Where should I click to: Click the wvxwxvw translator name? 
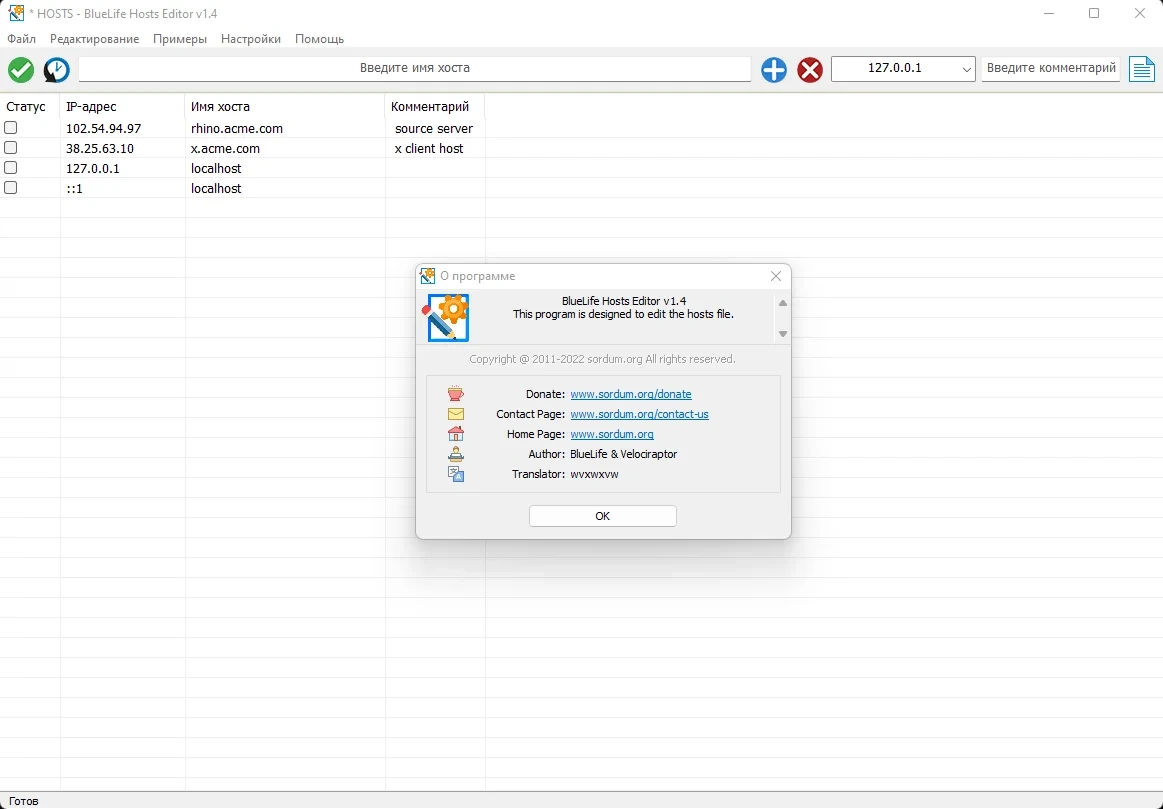click(x=594, y=474)
